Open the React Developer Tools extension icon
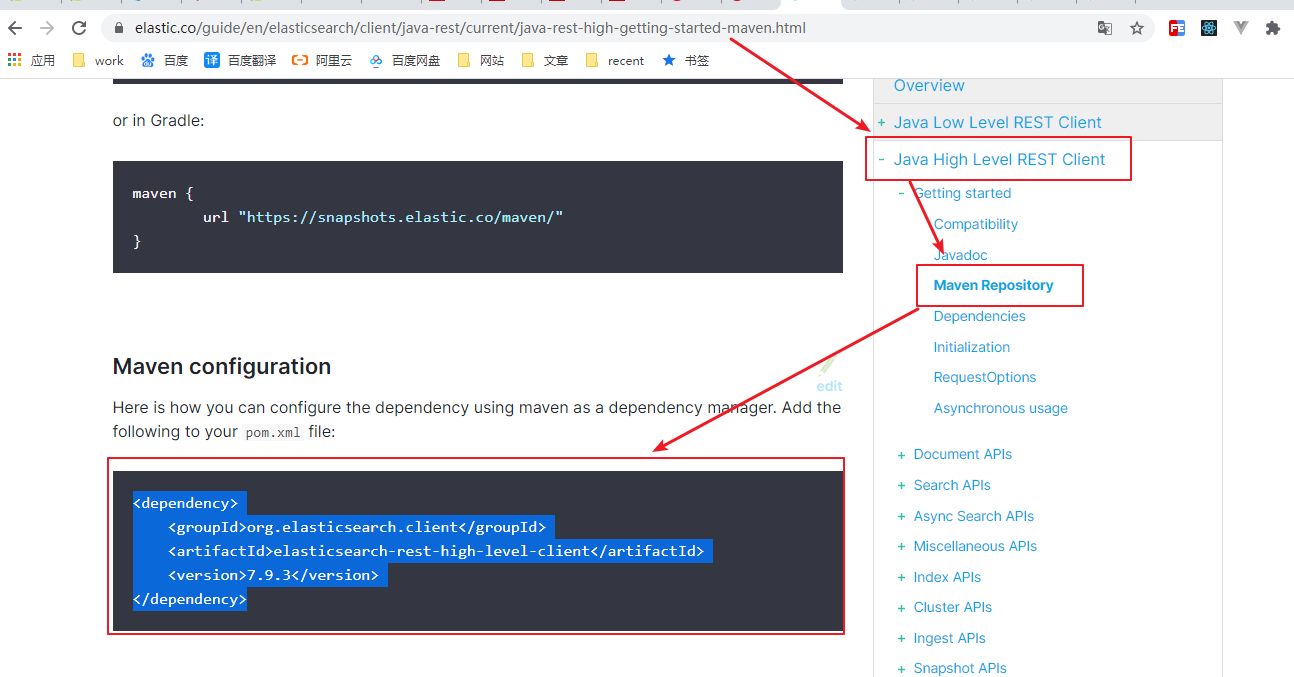This screenshot has height=677, width=1294. [1209, 28]
